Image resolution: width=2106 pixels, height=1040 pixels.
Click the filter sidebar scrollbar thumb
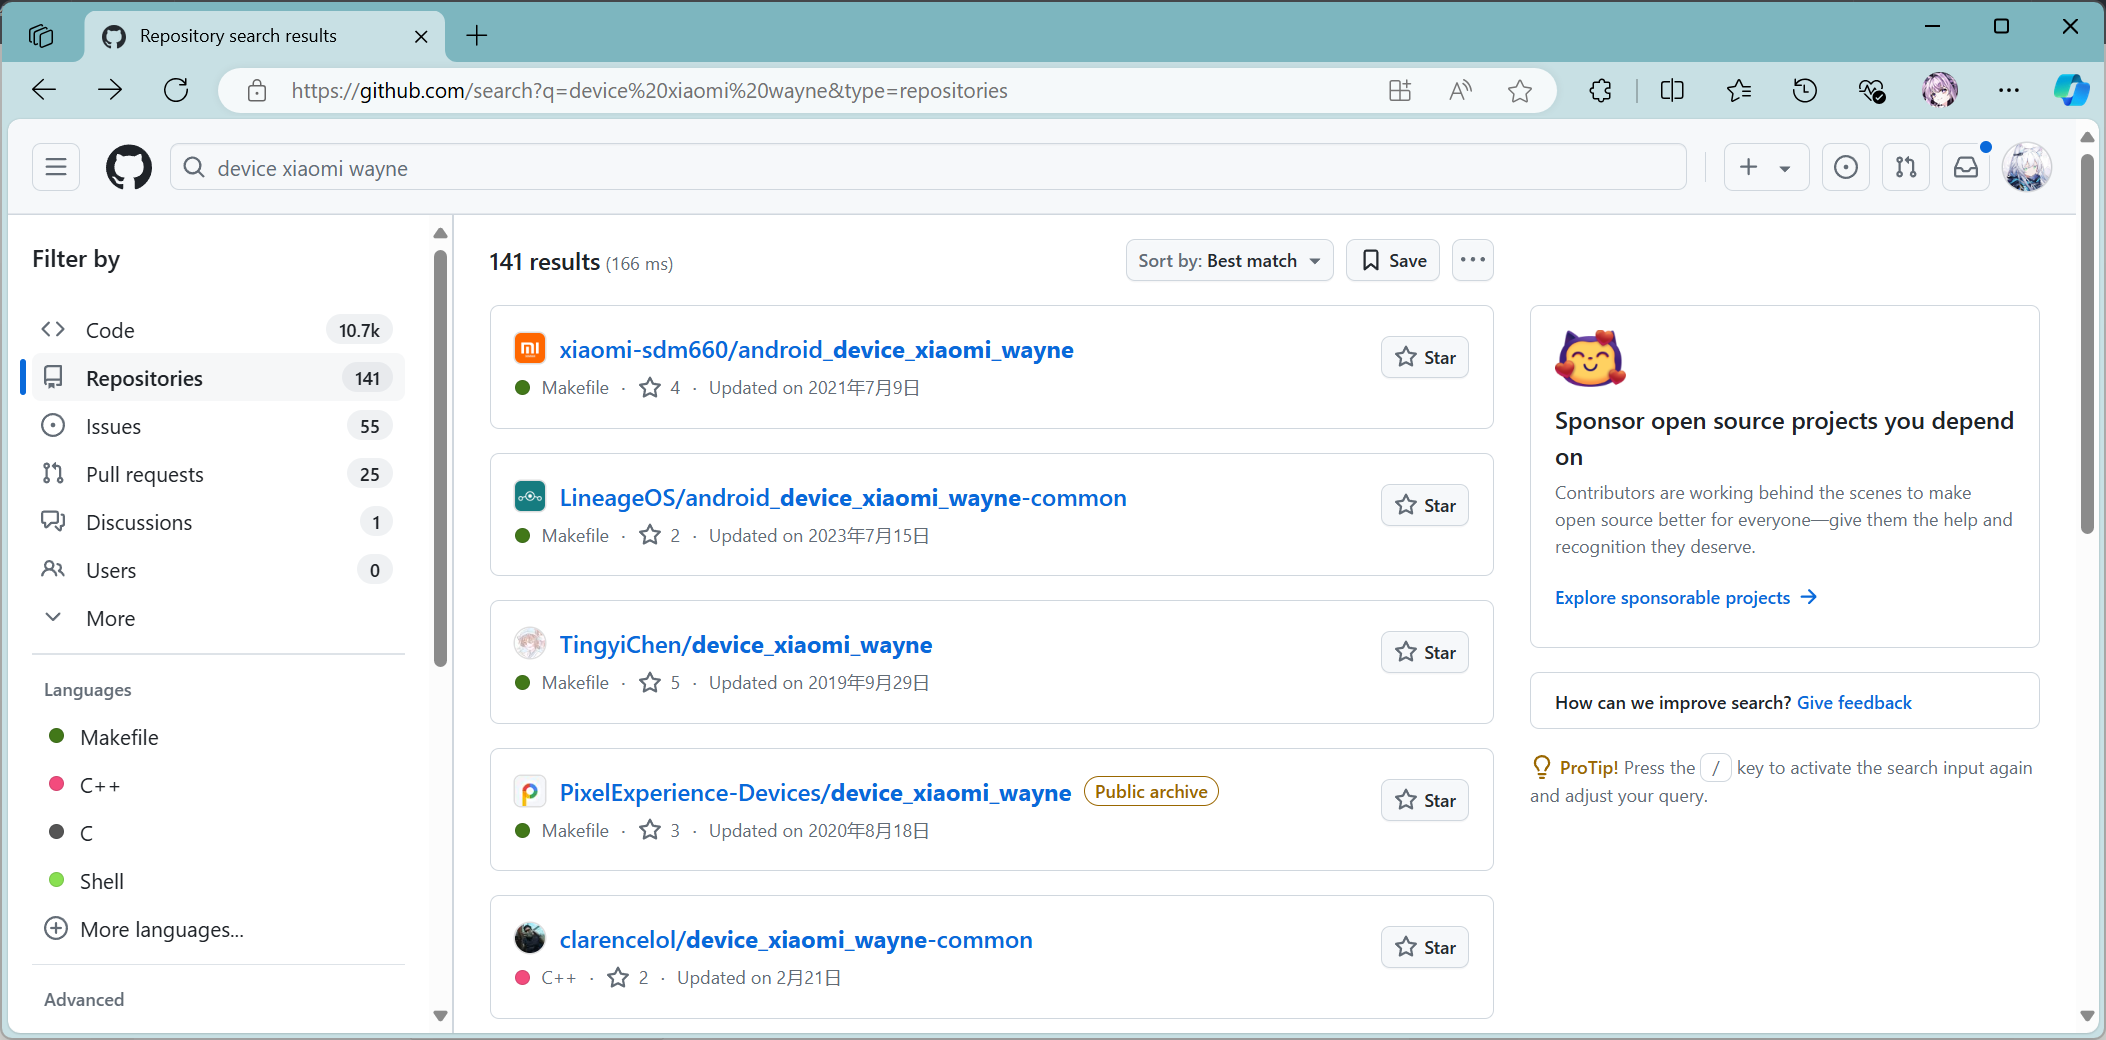(x=440, y=458)
